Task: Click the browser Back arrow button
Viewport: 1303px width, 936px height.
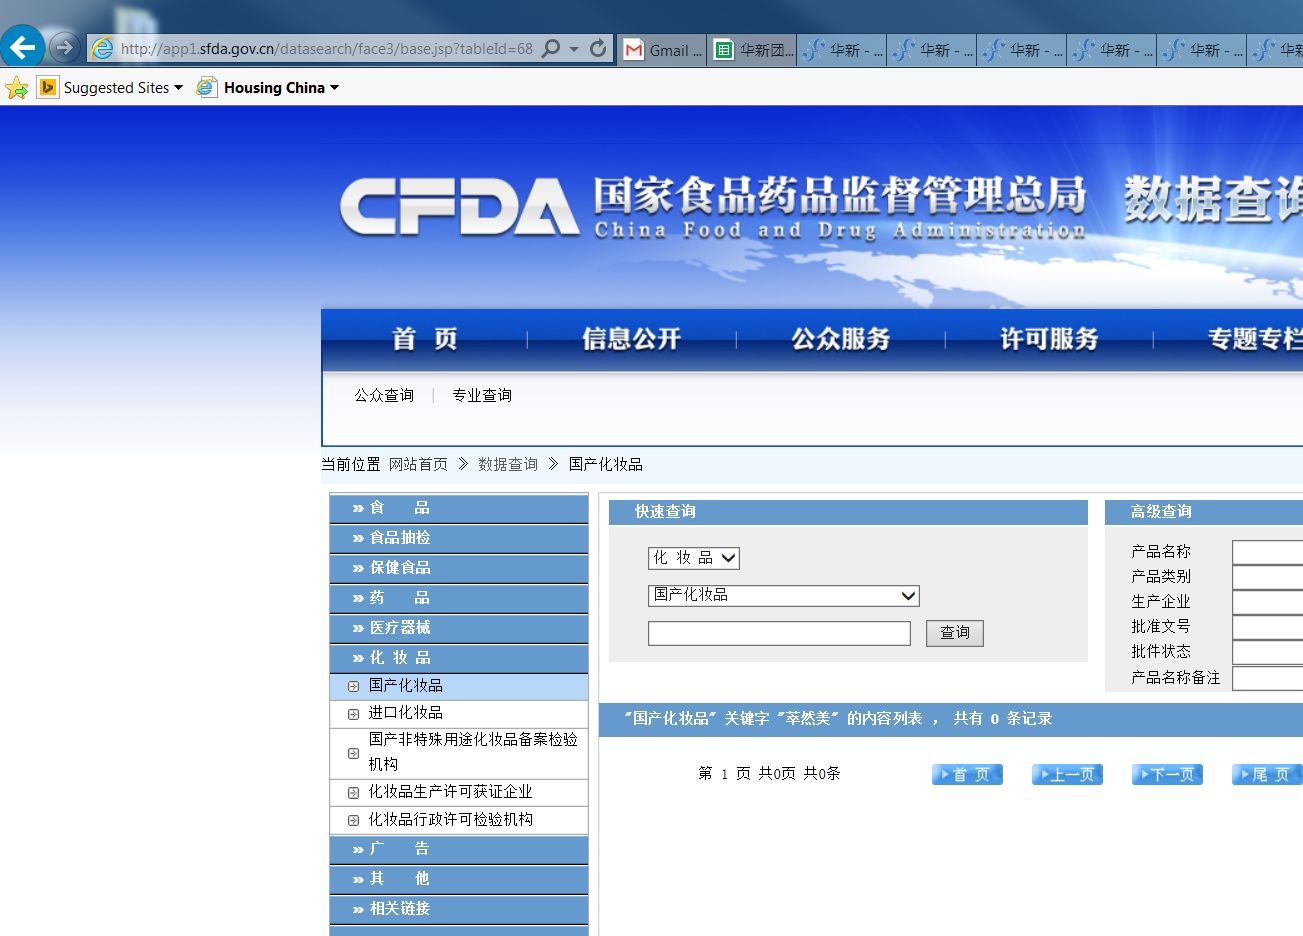Action: (x=22, y=47)
